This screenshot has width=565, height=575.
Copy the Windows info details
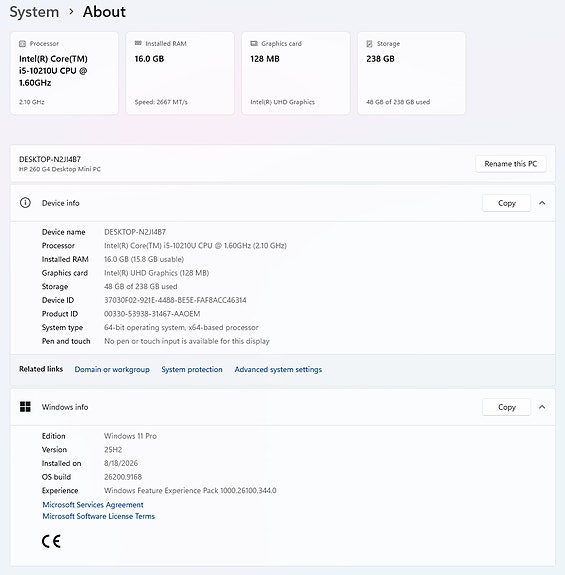tap(507, 407)
